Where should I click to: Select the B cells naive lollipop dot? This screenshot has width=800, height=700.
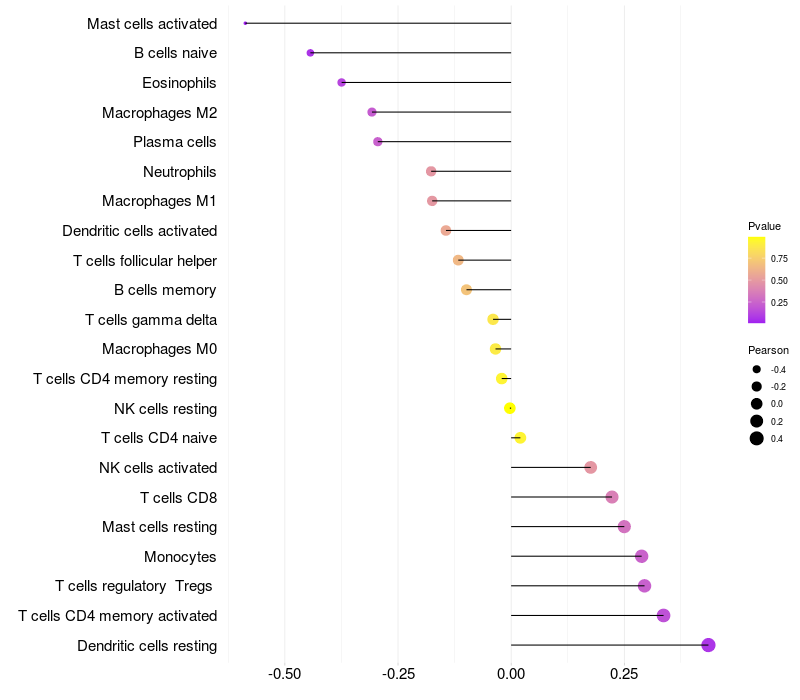point(310,53)
